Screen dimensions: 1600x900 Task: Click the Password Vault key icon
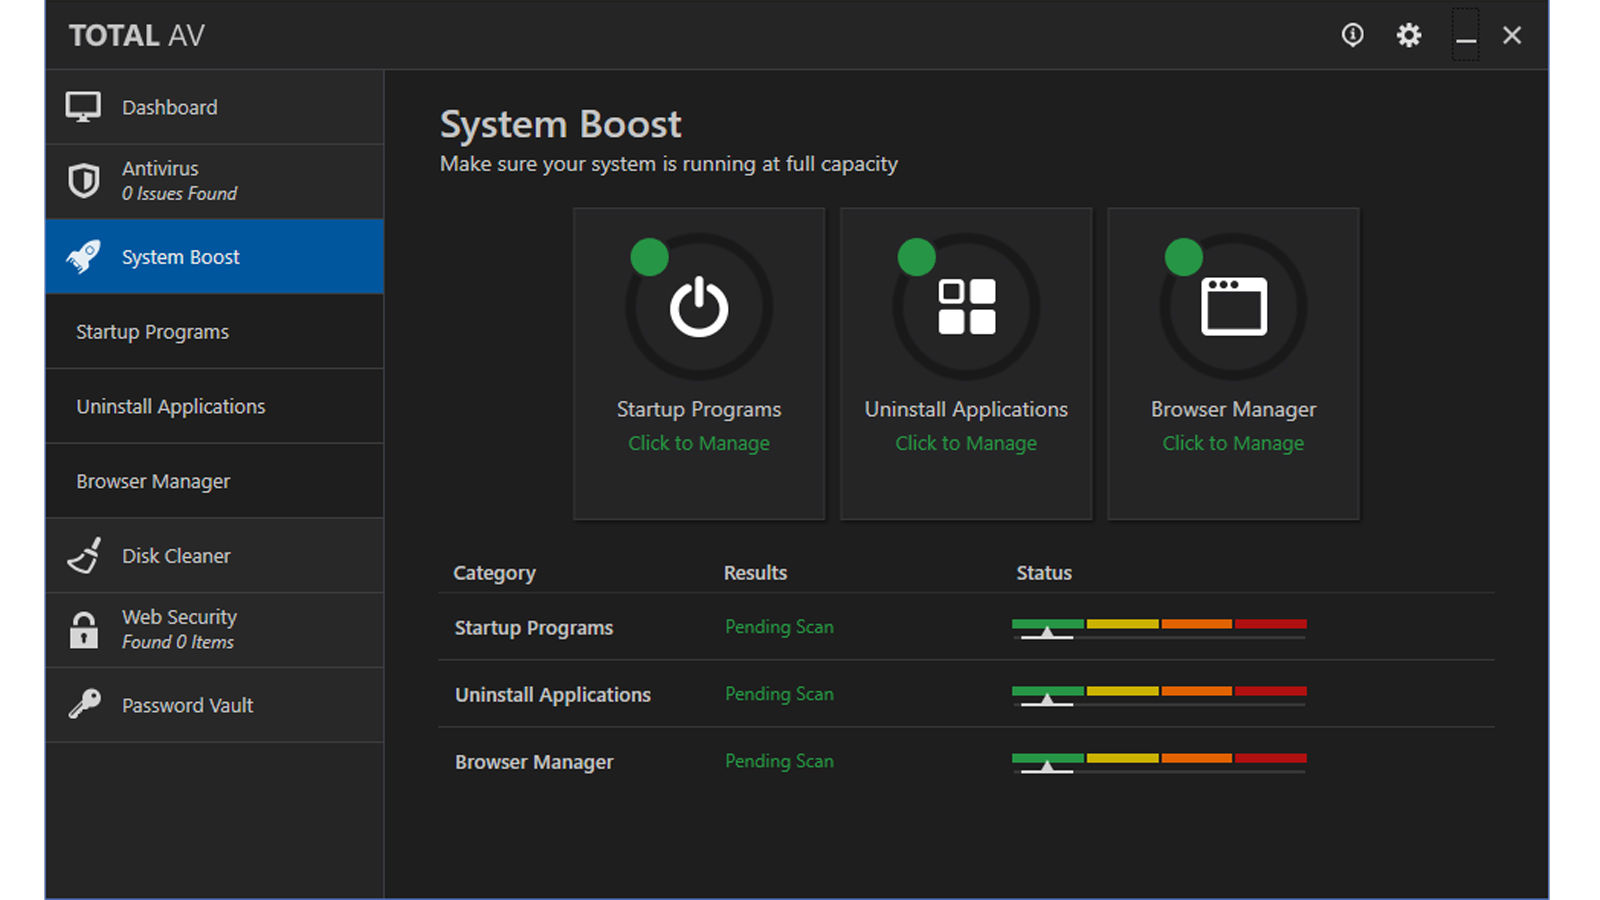click(84, 705)
